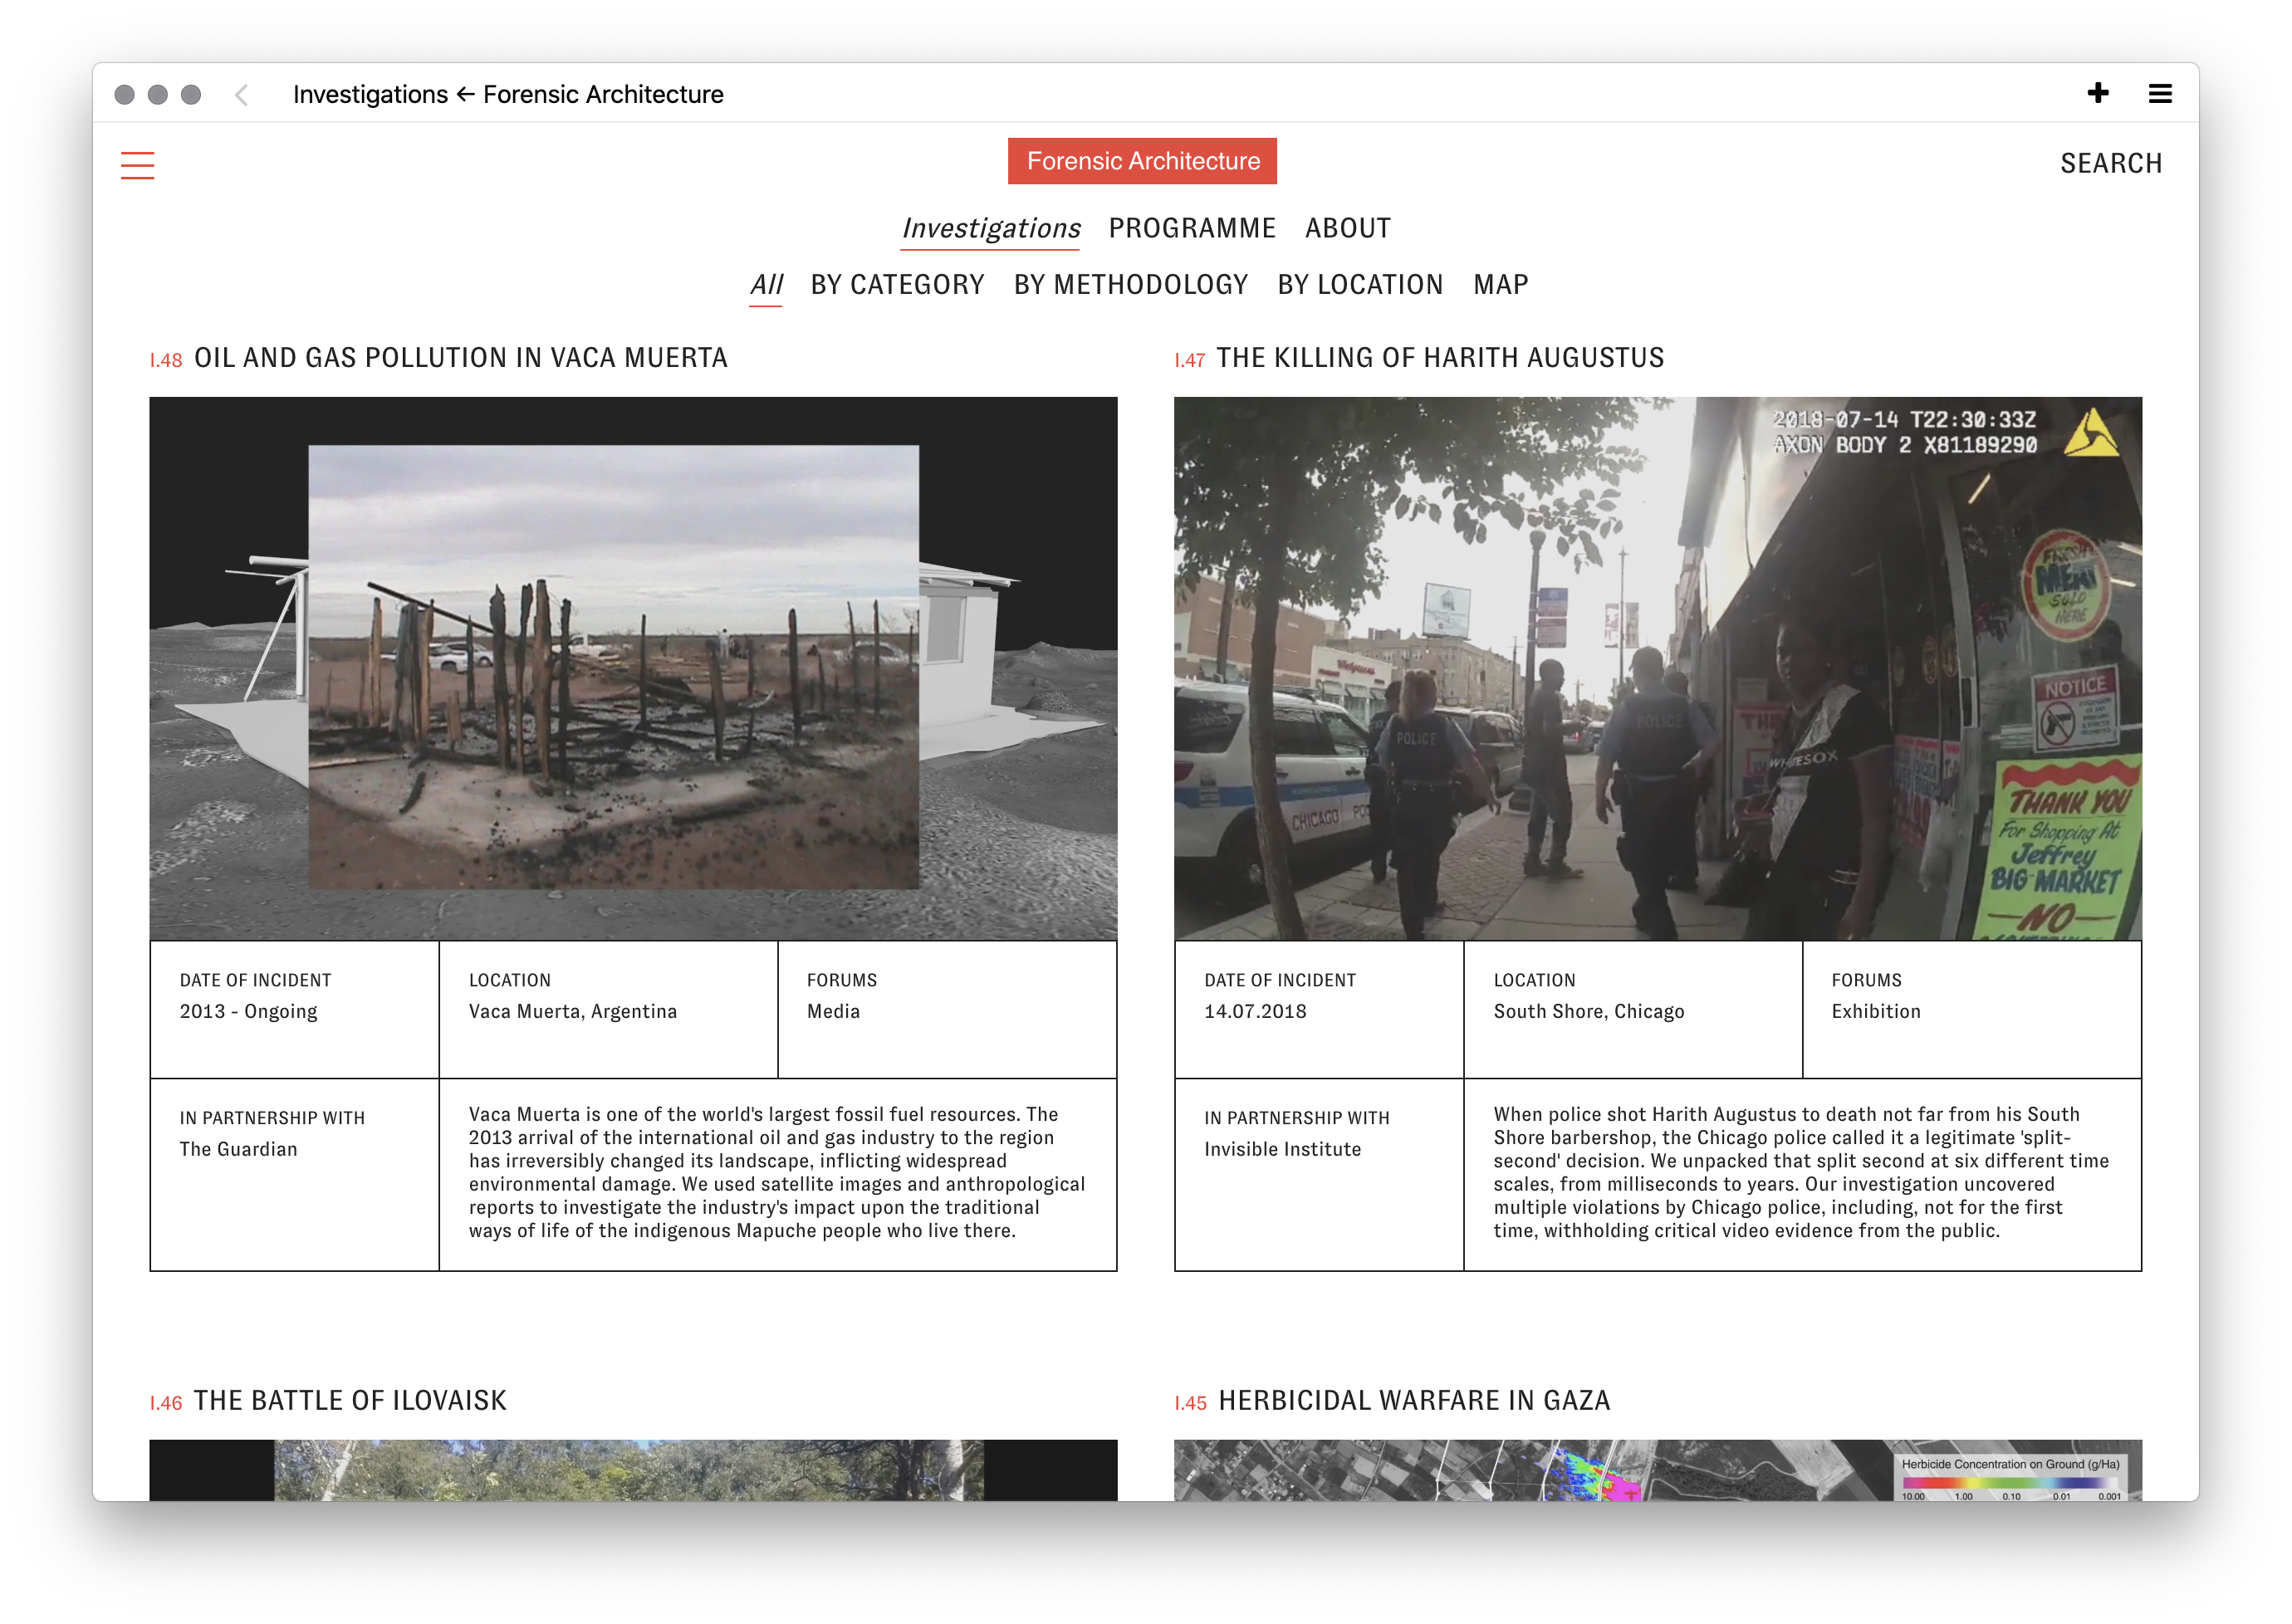Open the ABOUT tab
The image size is (2292, 1624).
[1347, 228]
